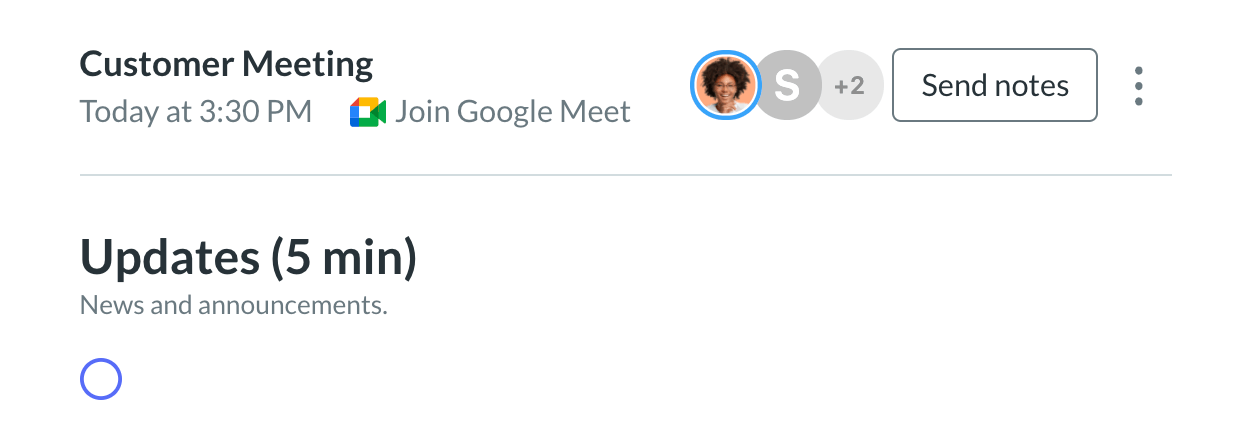1248x448 pixels.
Task: Open the Customer Meeting title
Action: point(226,65)
